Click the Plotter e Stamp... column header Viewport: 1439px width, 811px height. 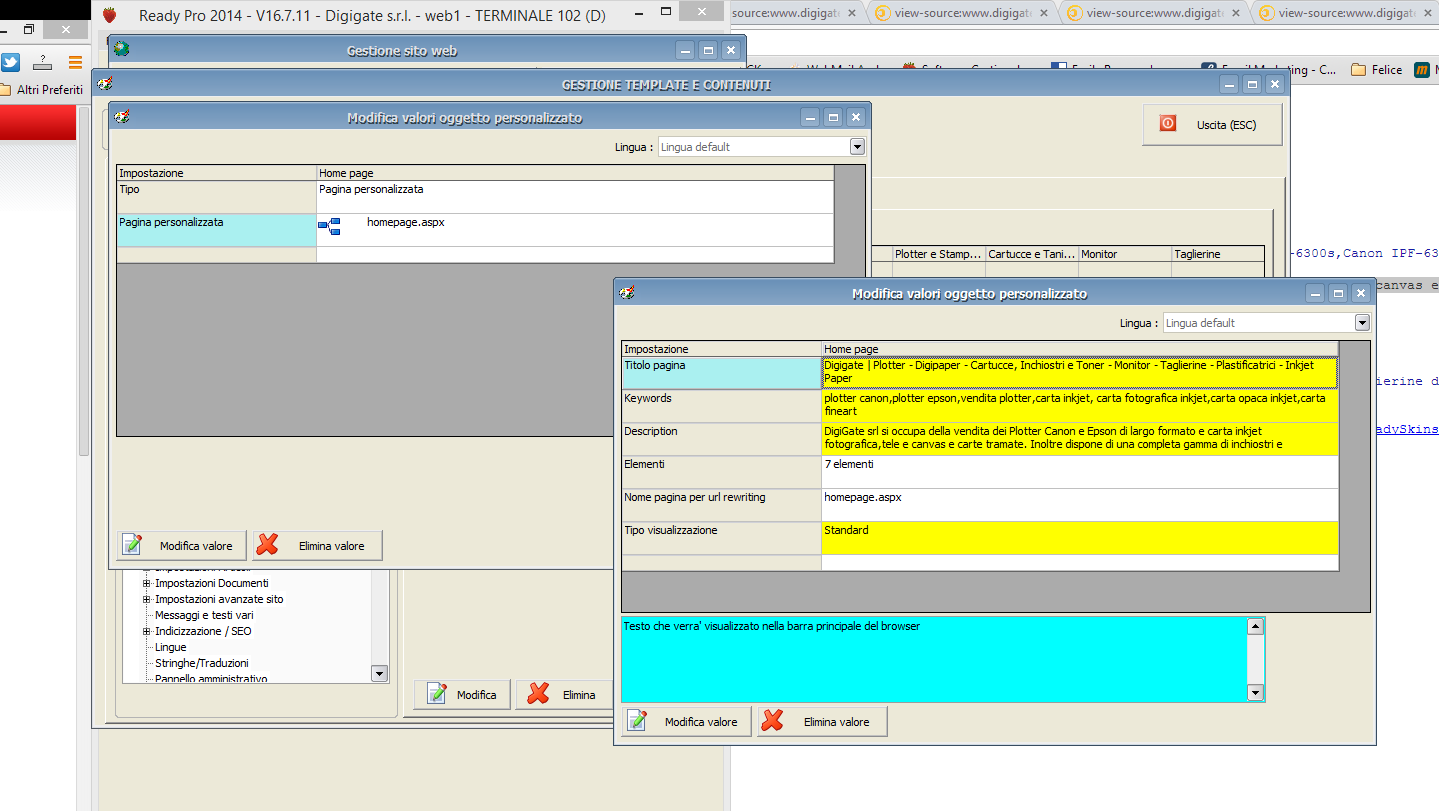(938, 254)
